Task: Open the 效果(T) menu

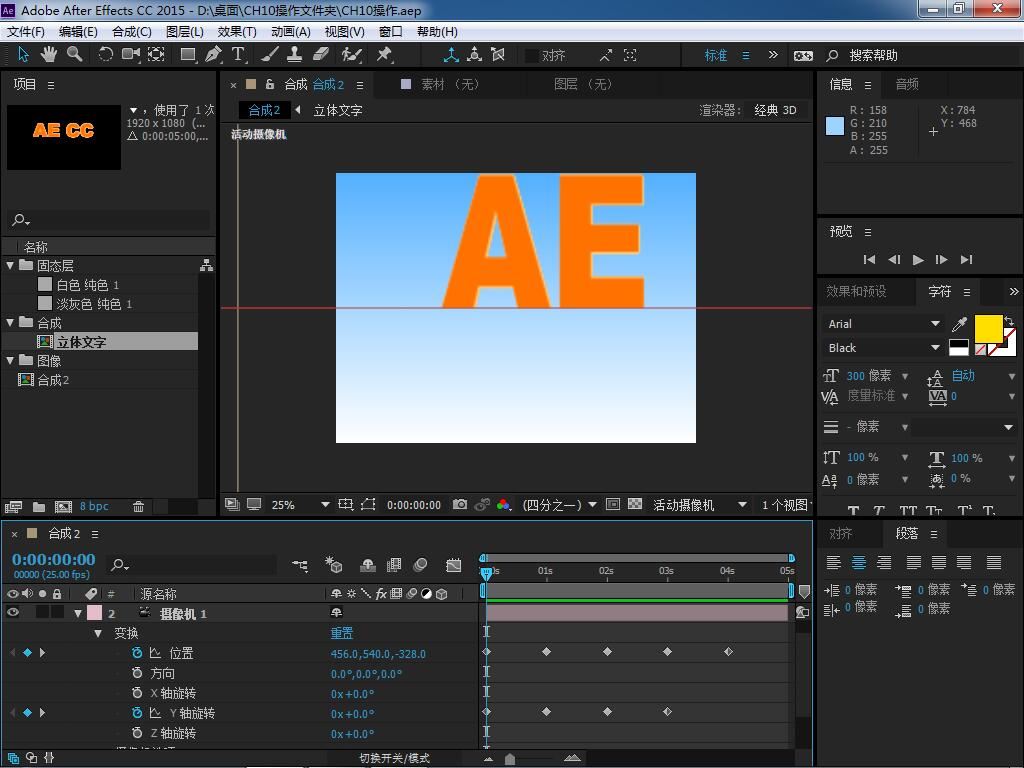Action: click(236, 31)
